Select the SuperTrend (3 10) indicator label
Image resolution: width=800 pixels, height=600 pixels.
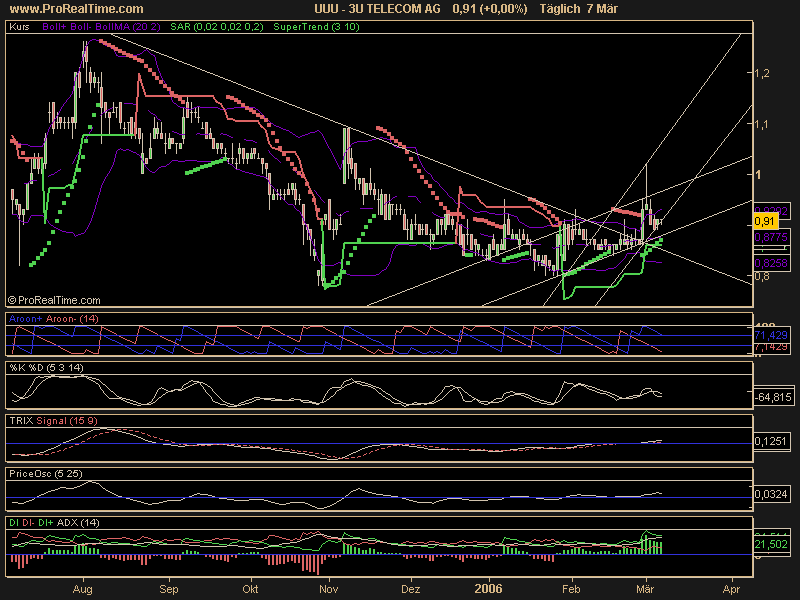(x=304, y=27)
